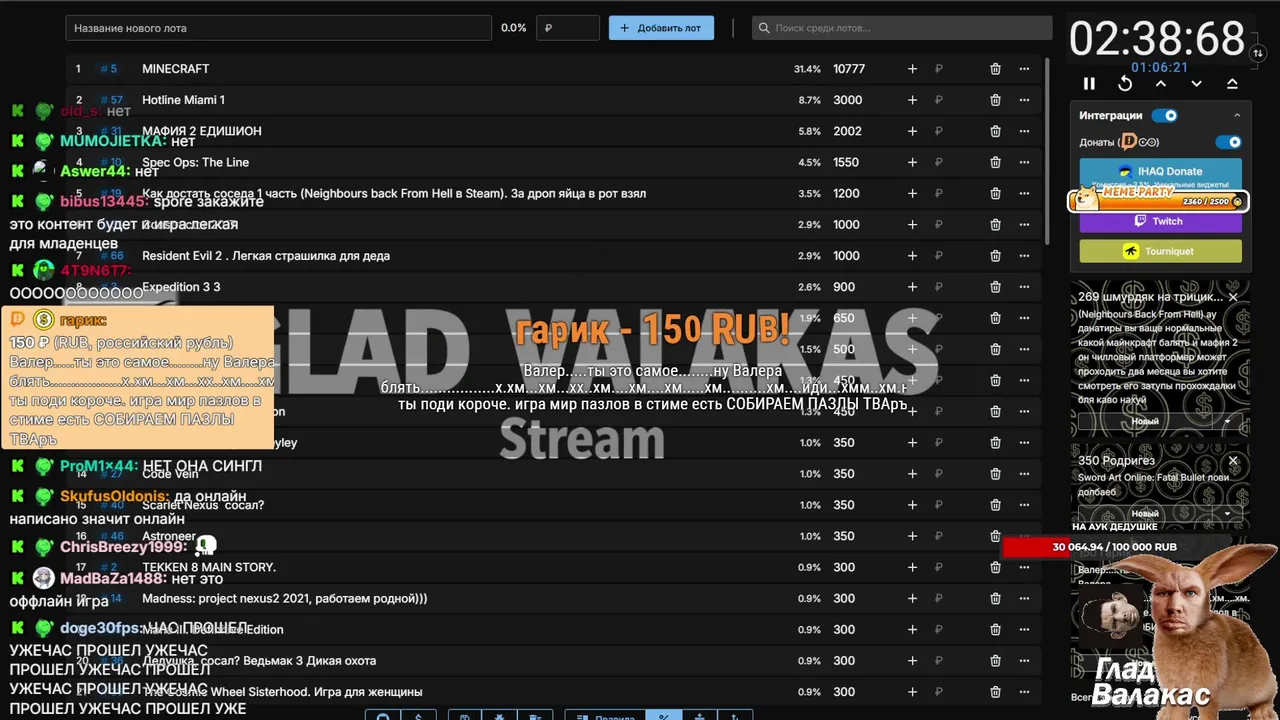1280x720 pixels.
Task: Click the Новый button on 269 donation
Action: [1145, 421]
